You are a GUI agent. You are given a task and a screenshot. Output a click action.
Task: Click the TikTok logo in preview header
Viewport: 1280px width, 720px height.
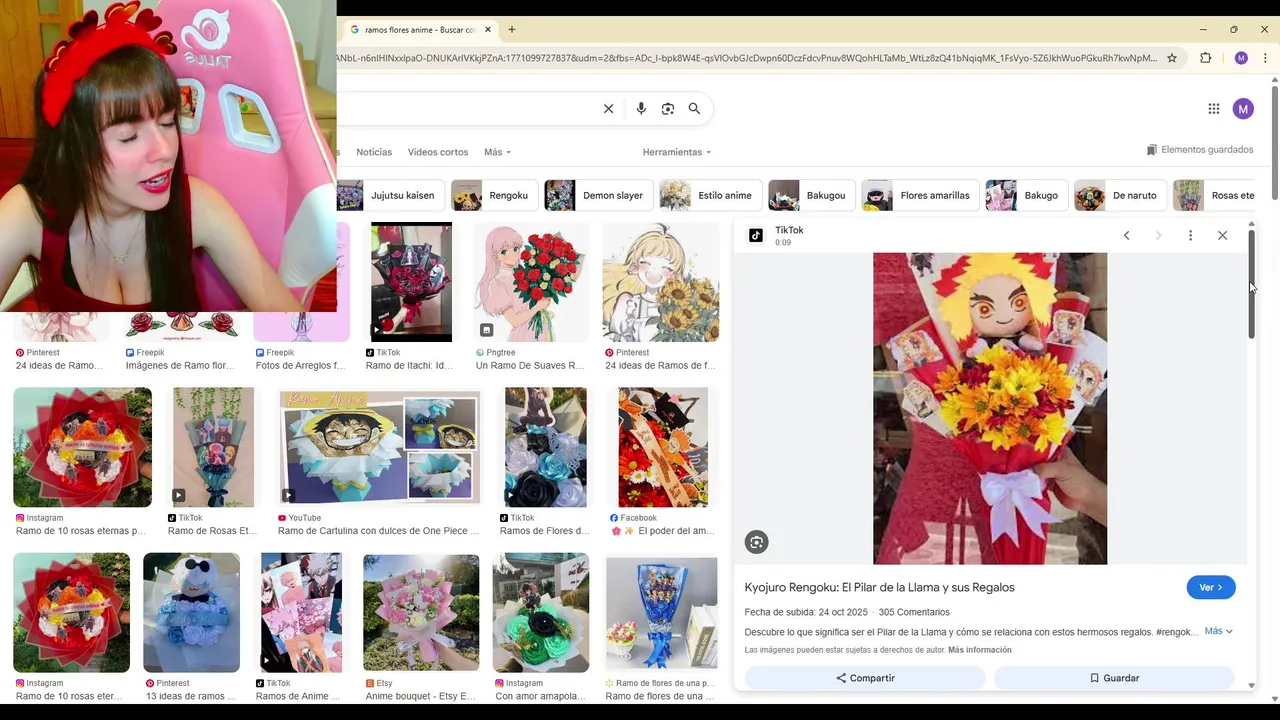pyautogui.click(x=756, y=236)
